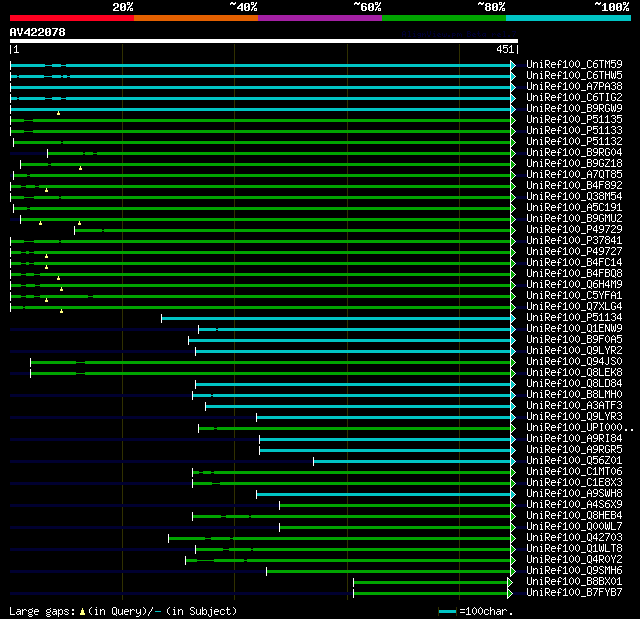Click the UniRef100_Q38M54 label
This screenshot has height=619, width=640.
tap(574, 197)
